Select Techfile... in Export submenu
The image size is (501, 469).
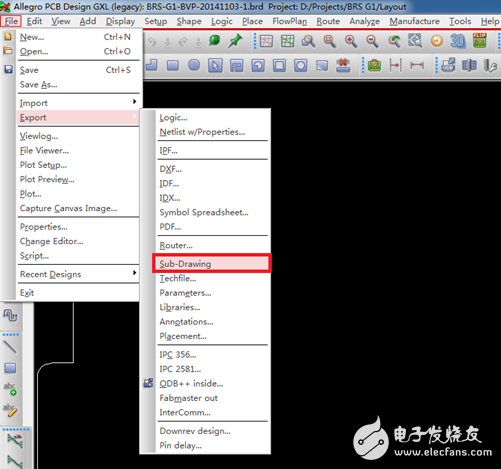tap(178, 278)
